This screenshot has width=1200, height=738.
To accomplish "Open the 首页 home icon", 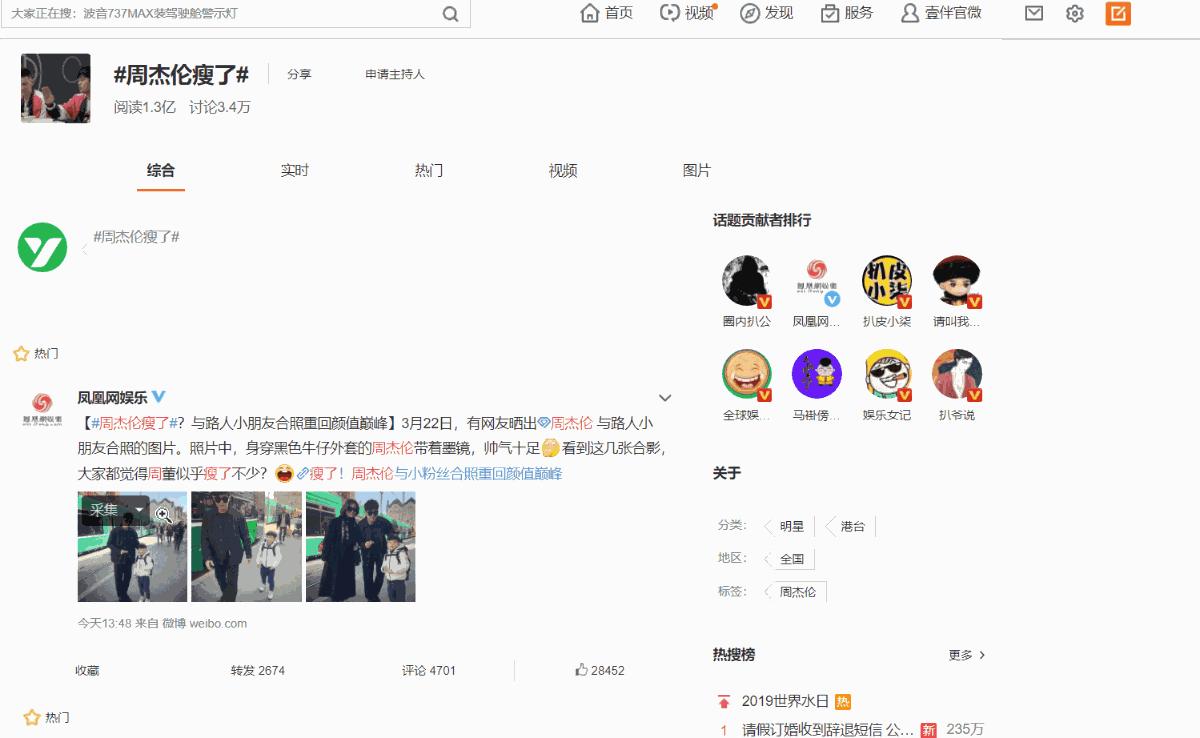I will 589,14.
